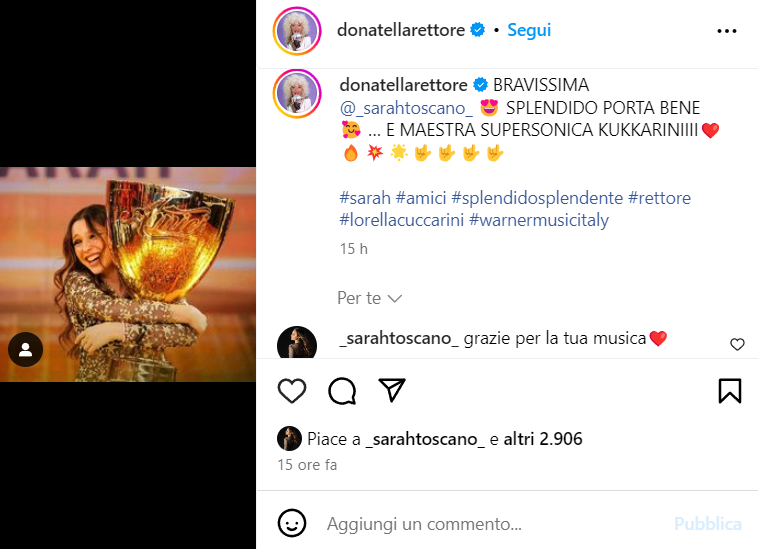Screen dimensions: 758x549
Task: Follow donatellarettore via Segui
Action: pyautogui.click(x=529, y=30)
